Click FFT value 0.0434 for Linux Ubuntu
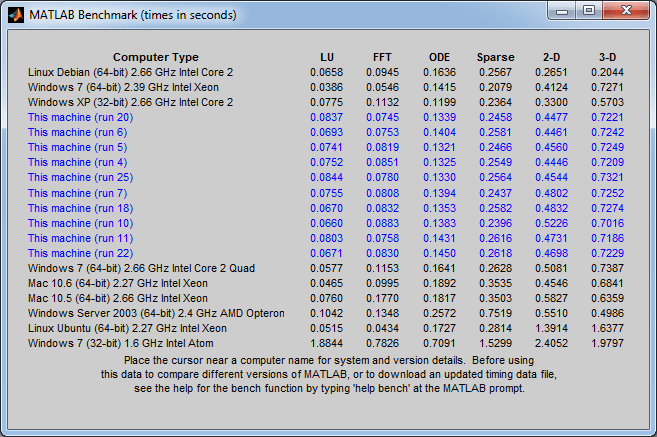 pos(383,328)
